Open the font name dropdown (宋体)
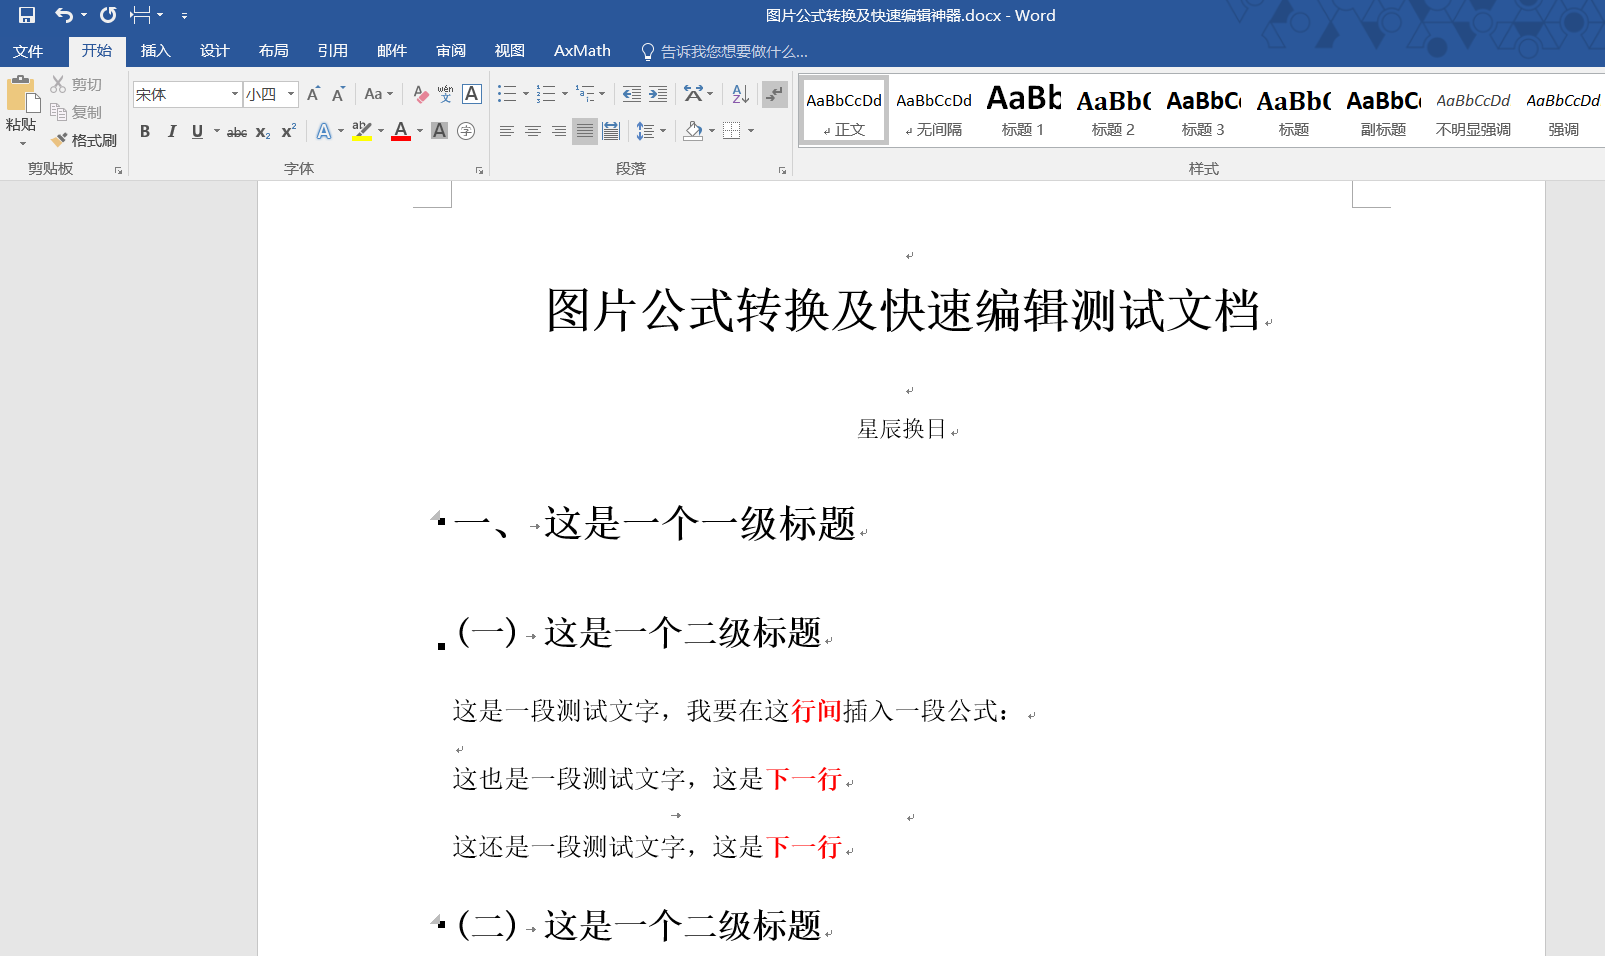Image resolution: width=1605 pixels, height=956 pixels. tap(235, 94)
